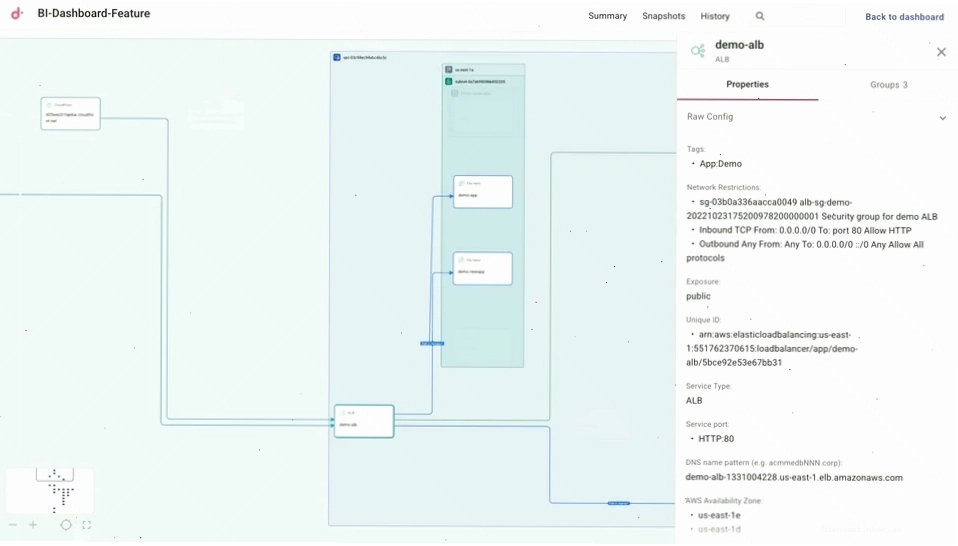Click the App:Demo tag text

[720, 164]
